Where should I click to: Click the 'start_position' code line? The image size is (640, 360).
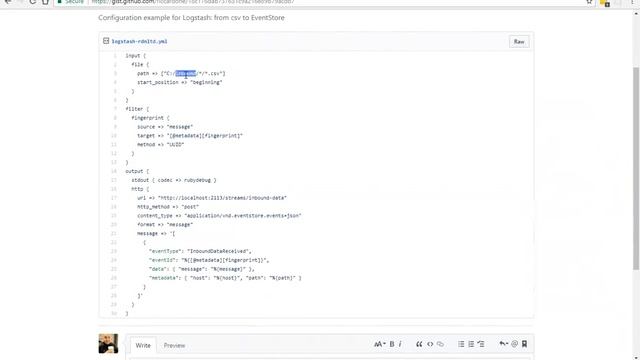pyautogui.click(x=180, y=82)
